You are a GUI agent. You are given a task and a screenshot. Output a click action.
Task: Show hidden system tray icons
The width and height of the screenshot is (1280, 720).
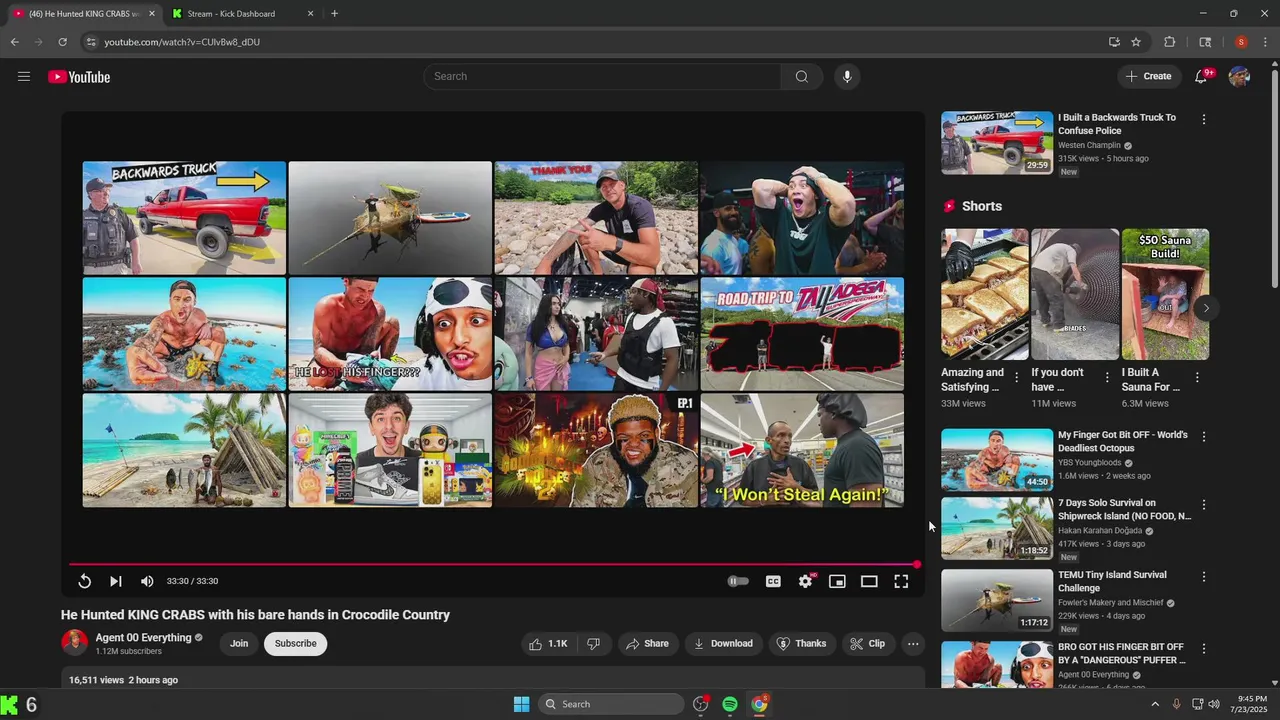coord(1155,704)
